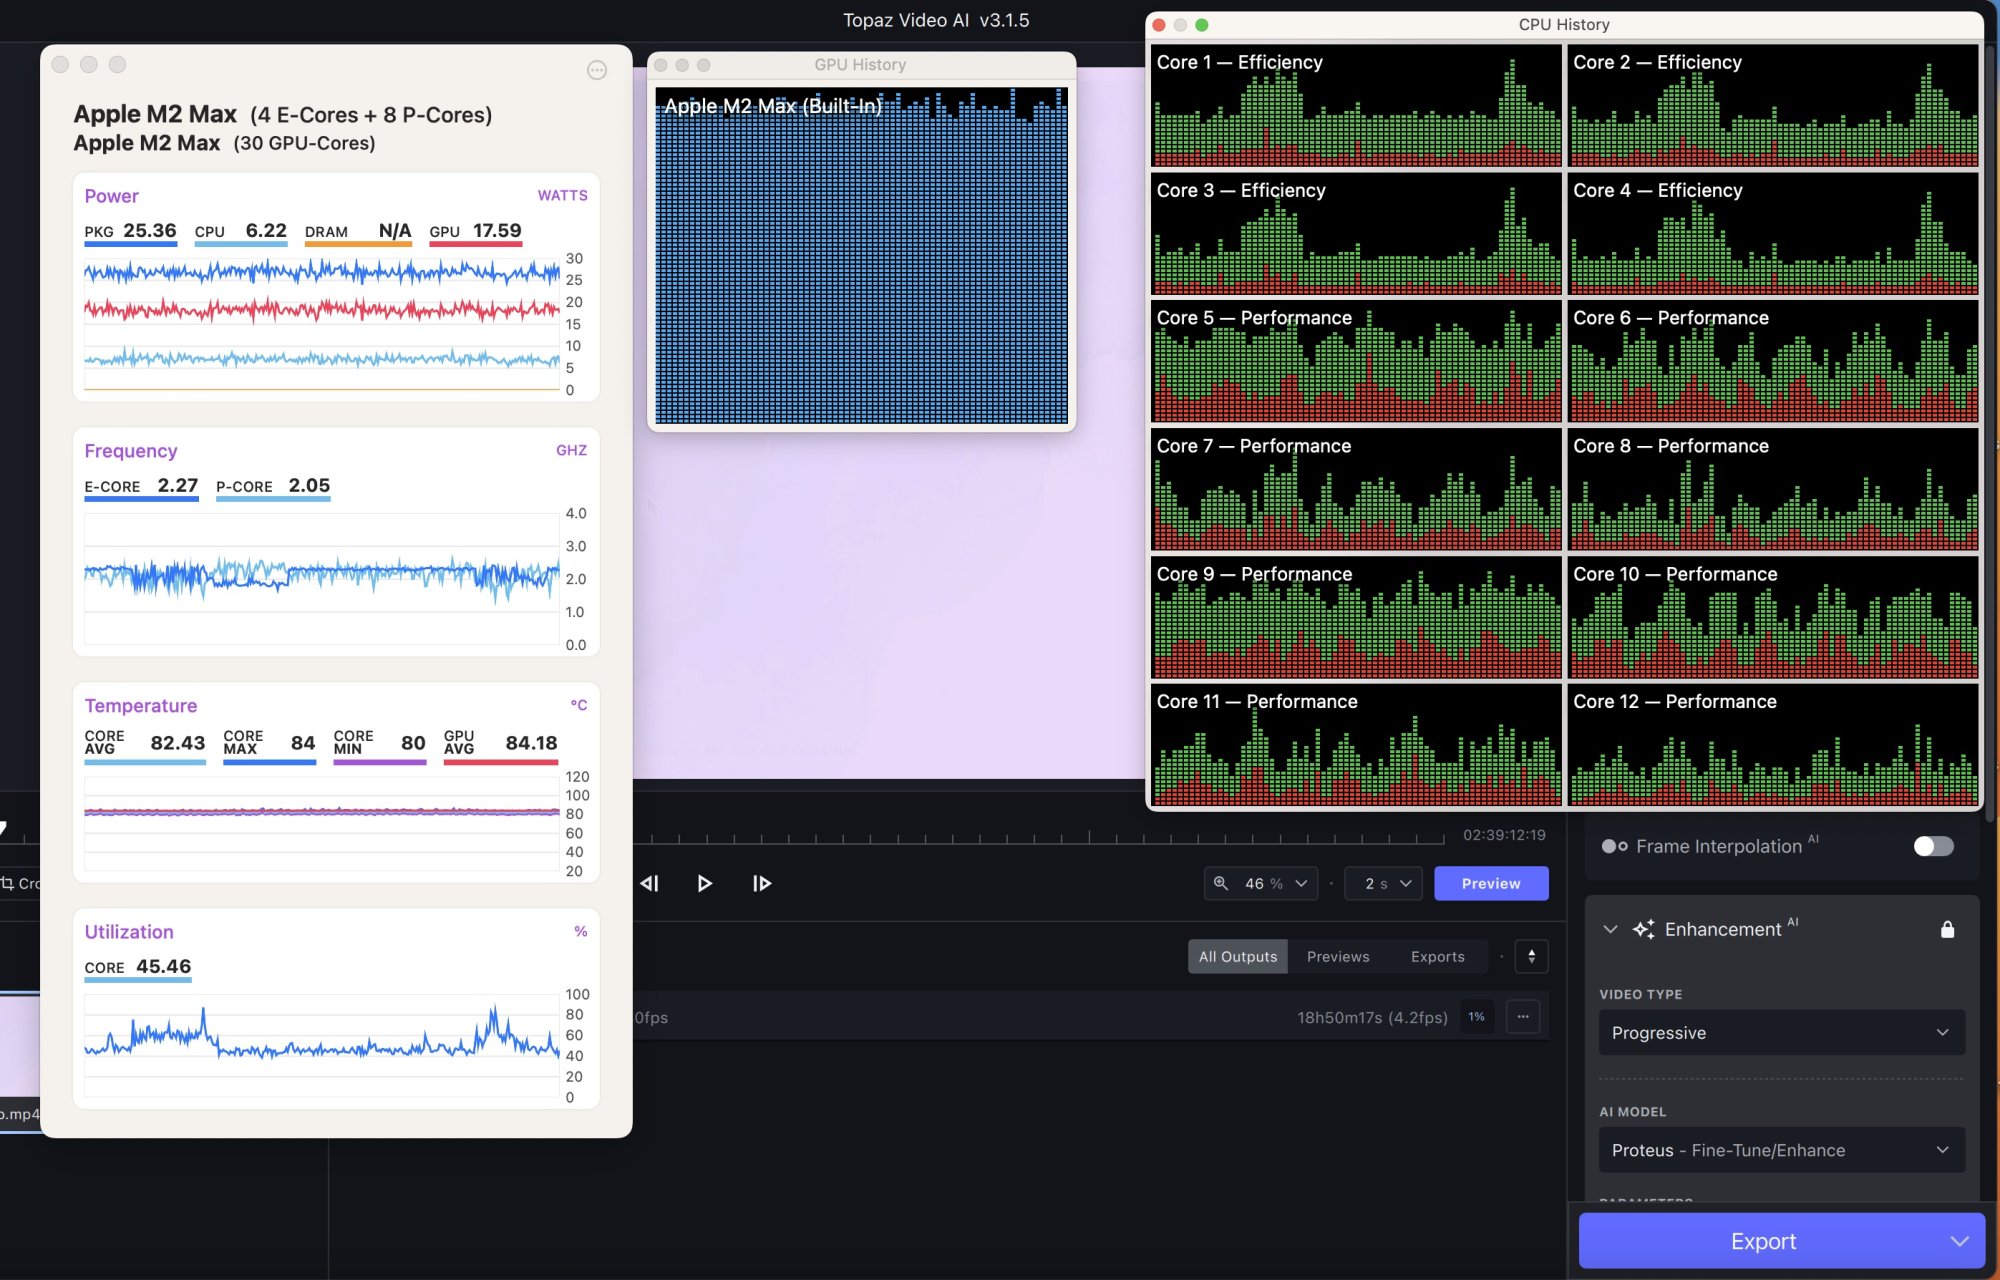The width and height of the screenshot is (2000, 1280).
Task: Click the blue Preview button
Action: coord(1490,883)
